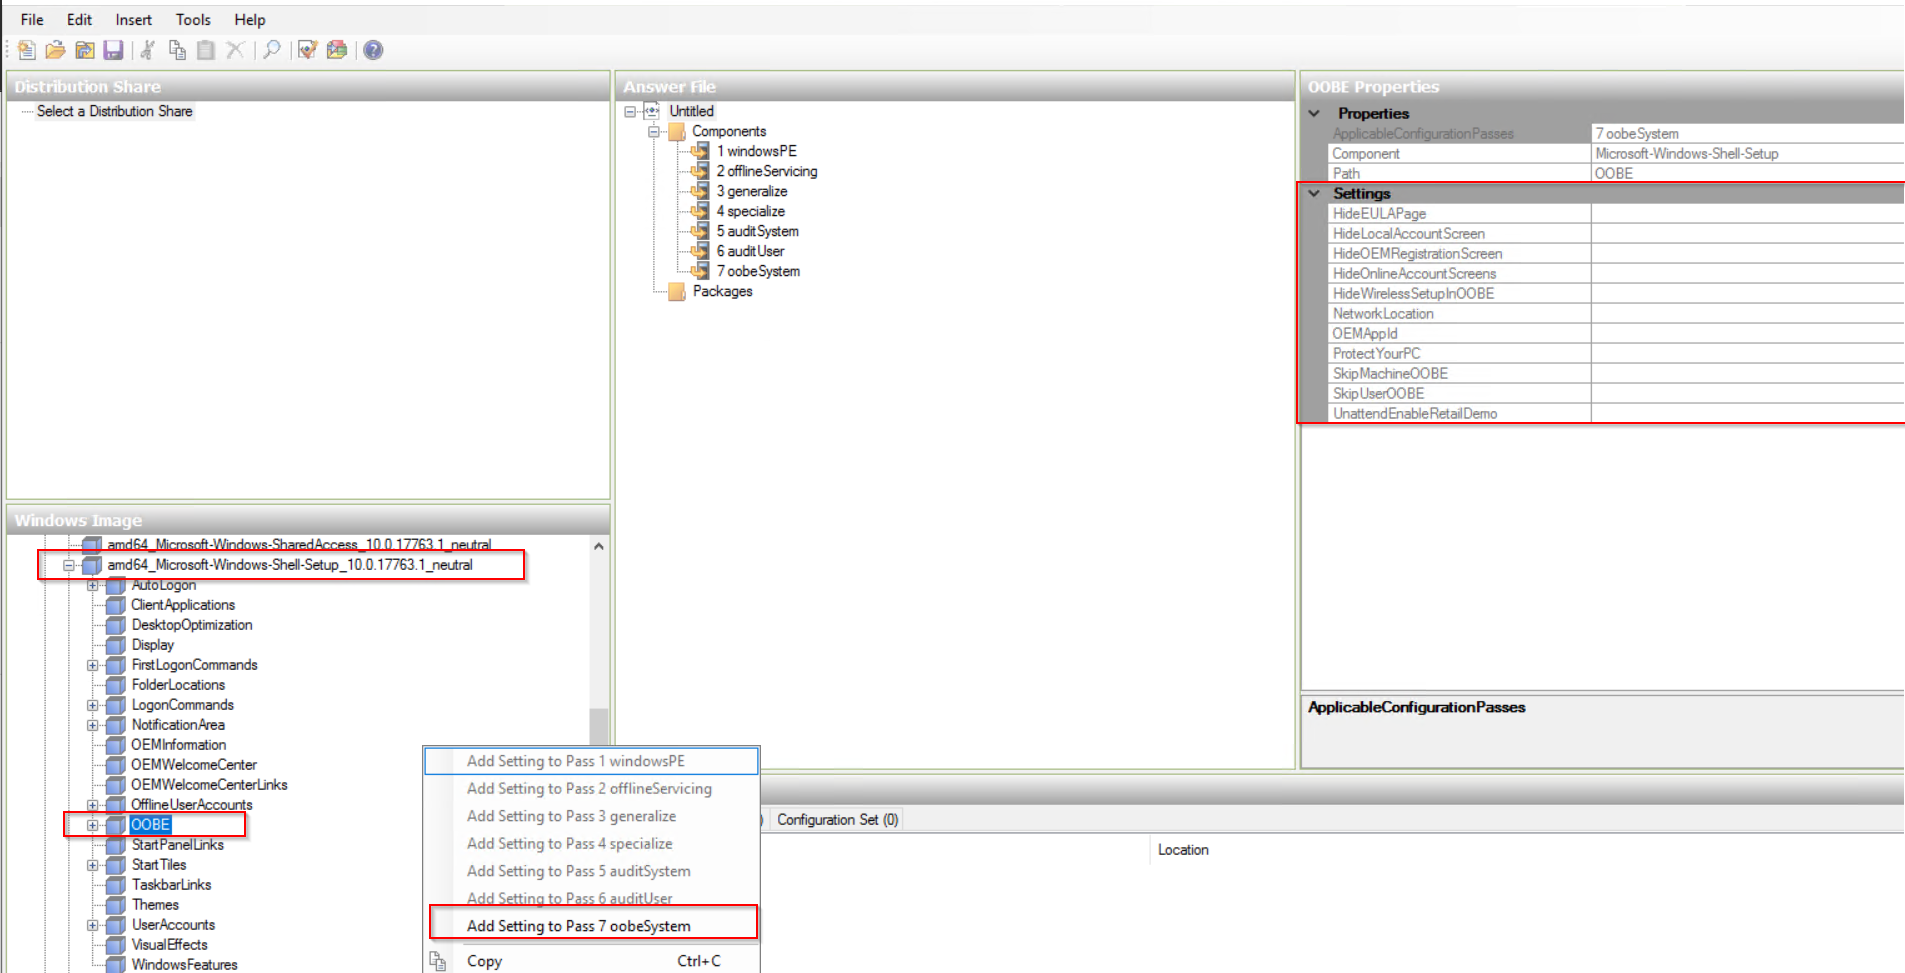Switch to the Configuration Set (0) tab
This screenshot has width=1905, height=973.
tap(837, 820)
